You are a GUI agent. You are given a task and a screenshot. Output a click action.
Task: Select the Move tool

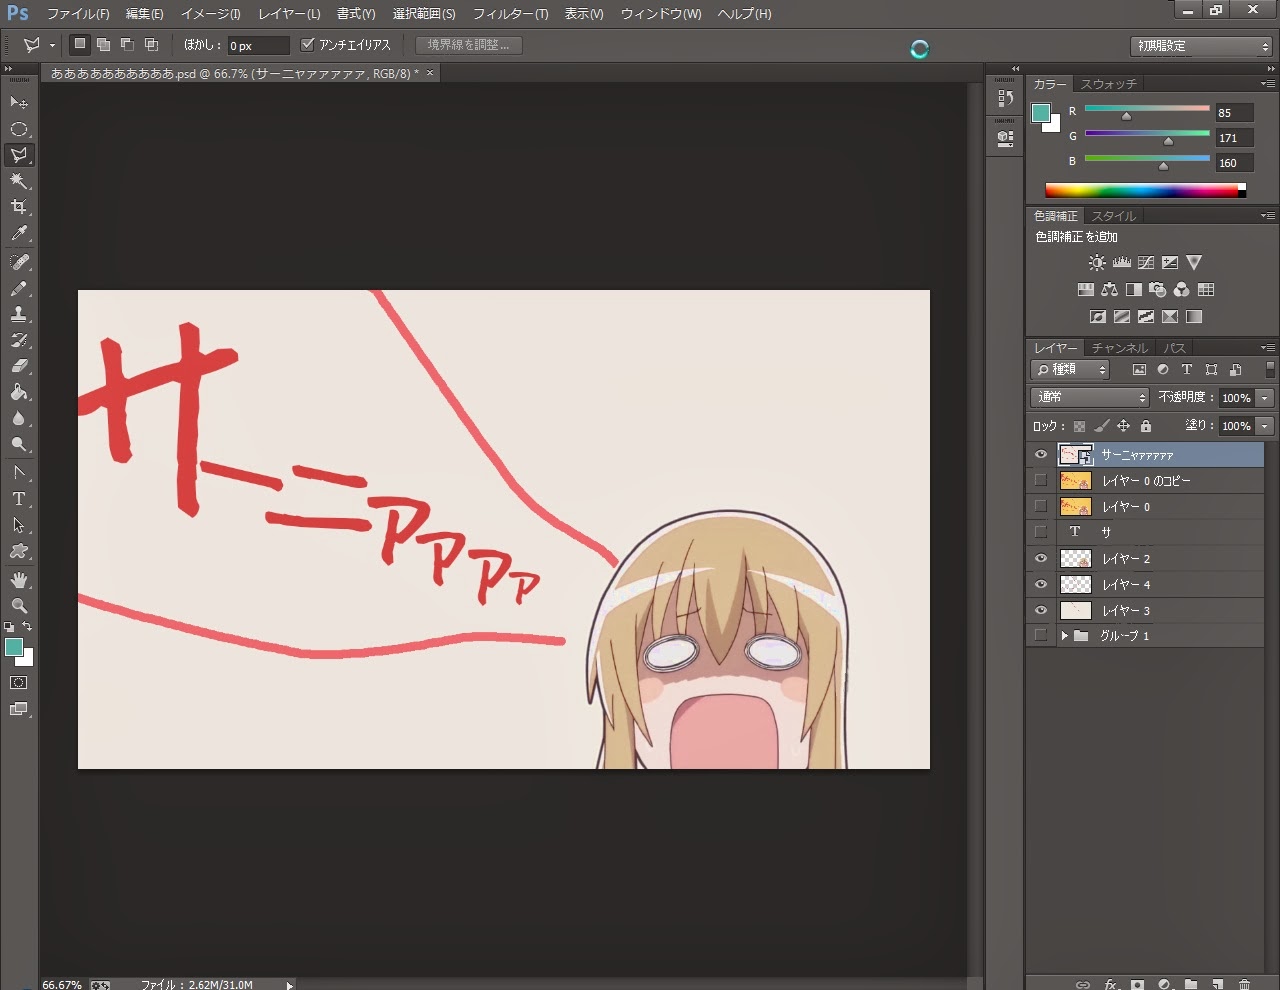pyautogui.click(x=19, y=102)
